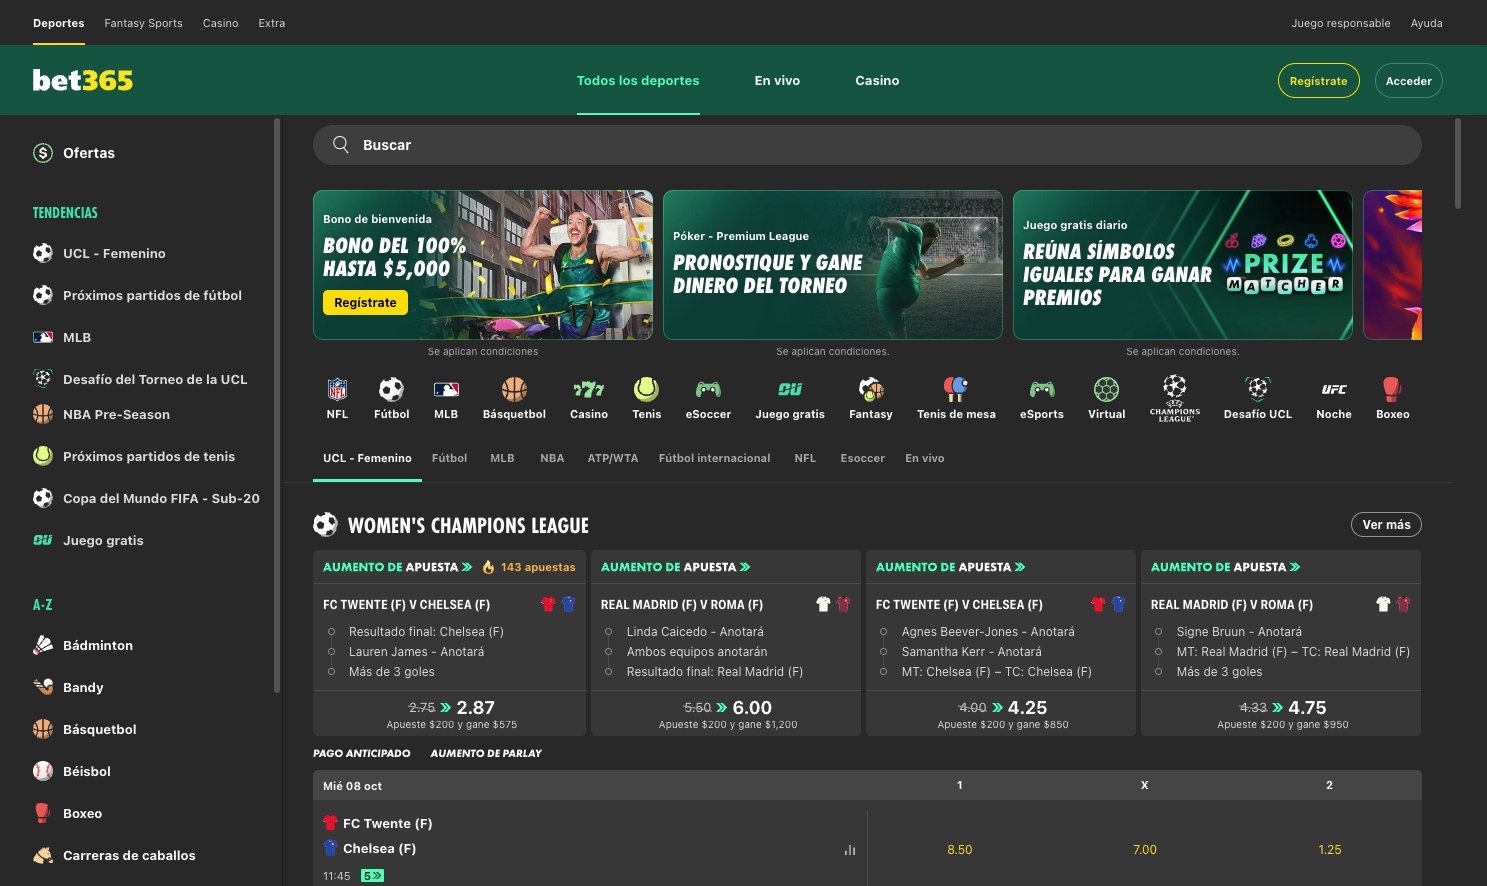
Task: Expand the AUMENTO DE APUESTA offer on FC Twente card
Action: pyautogui.click(x=397, y=567)
